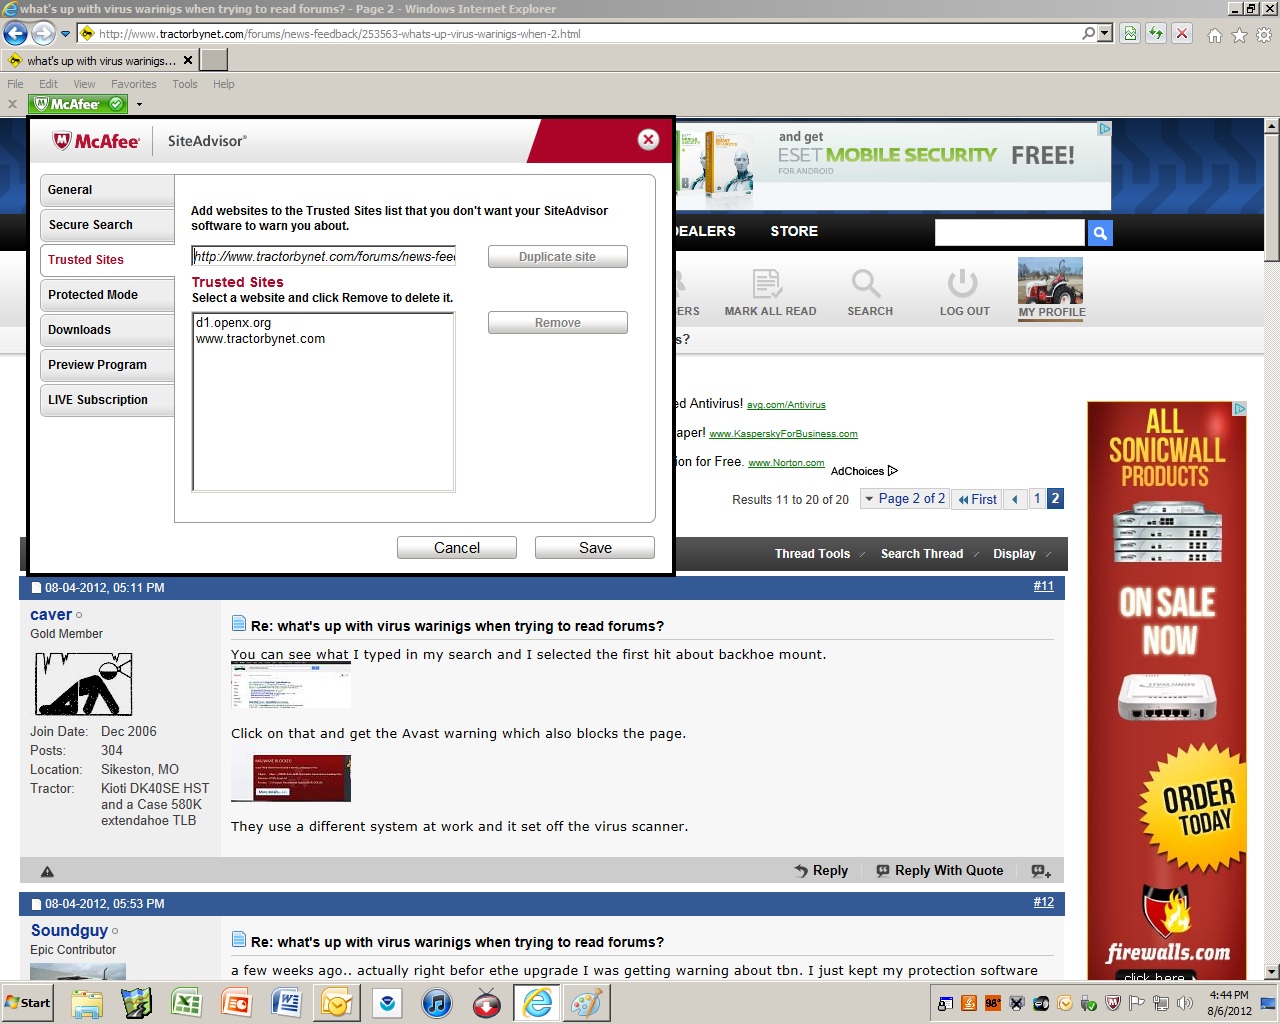Click the Windows Start button
The height and width of the screenshot is (1024, 1280).
[27, 1003]
